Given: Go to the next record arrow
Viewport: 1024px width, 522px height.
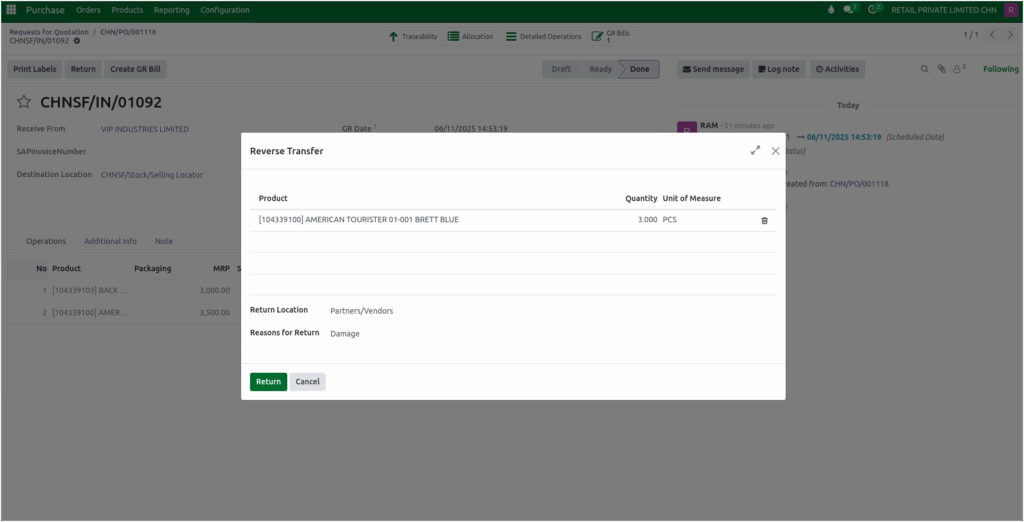Looking at the screenshot, I should coord(1010,35).
